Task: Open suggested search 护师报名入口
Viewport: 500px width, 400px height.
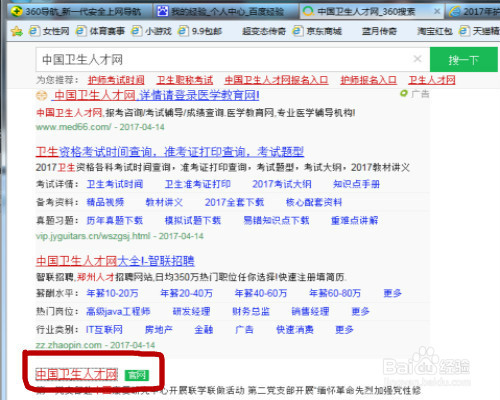Action: pyautogui.click(x=368, y=80)
